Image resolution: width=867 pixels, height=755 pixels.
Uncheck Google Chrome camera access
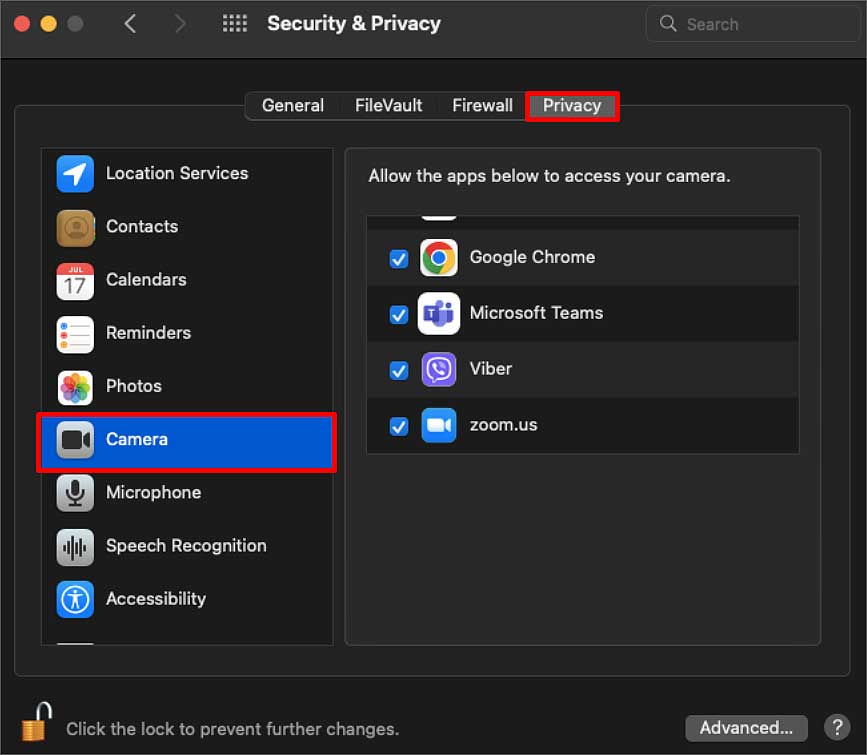click(399, 258)
